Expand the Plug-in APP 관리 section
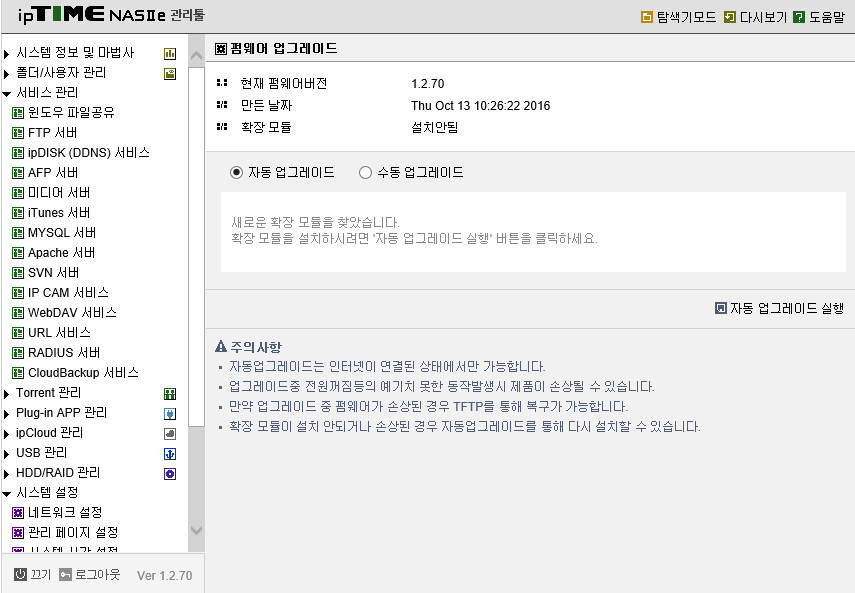The width and height of the screenshot is (855, 593). (7, 414)
